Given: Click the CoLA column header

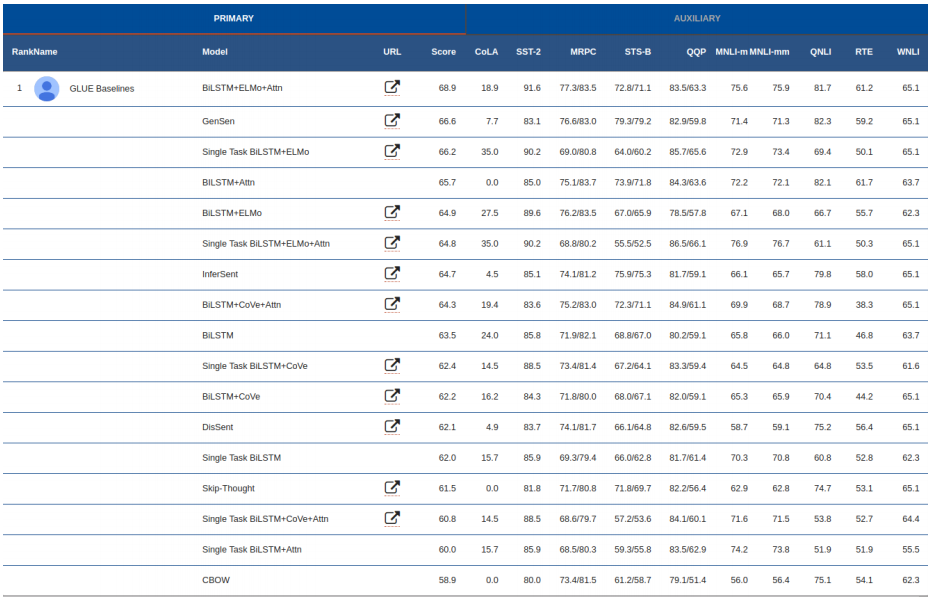Looking at the screenshot, I should pyautogui.click(x=486, y=52).
